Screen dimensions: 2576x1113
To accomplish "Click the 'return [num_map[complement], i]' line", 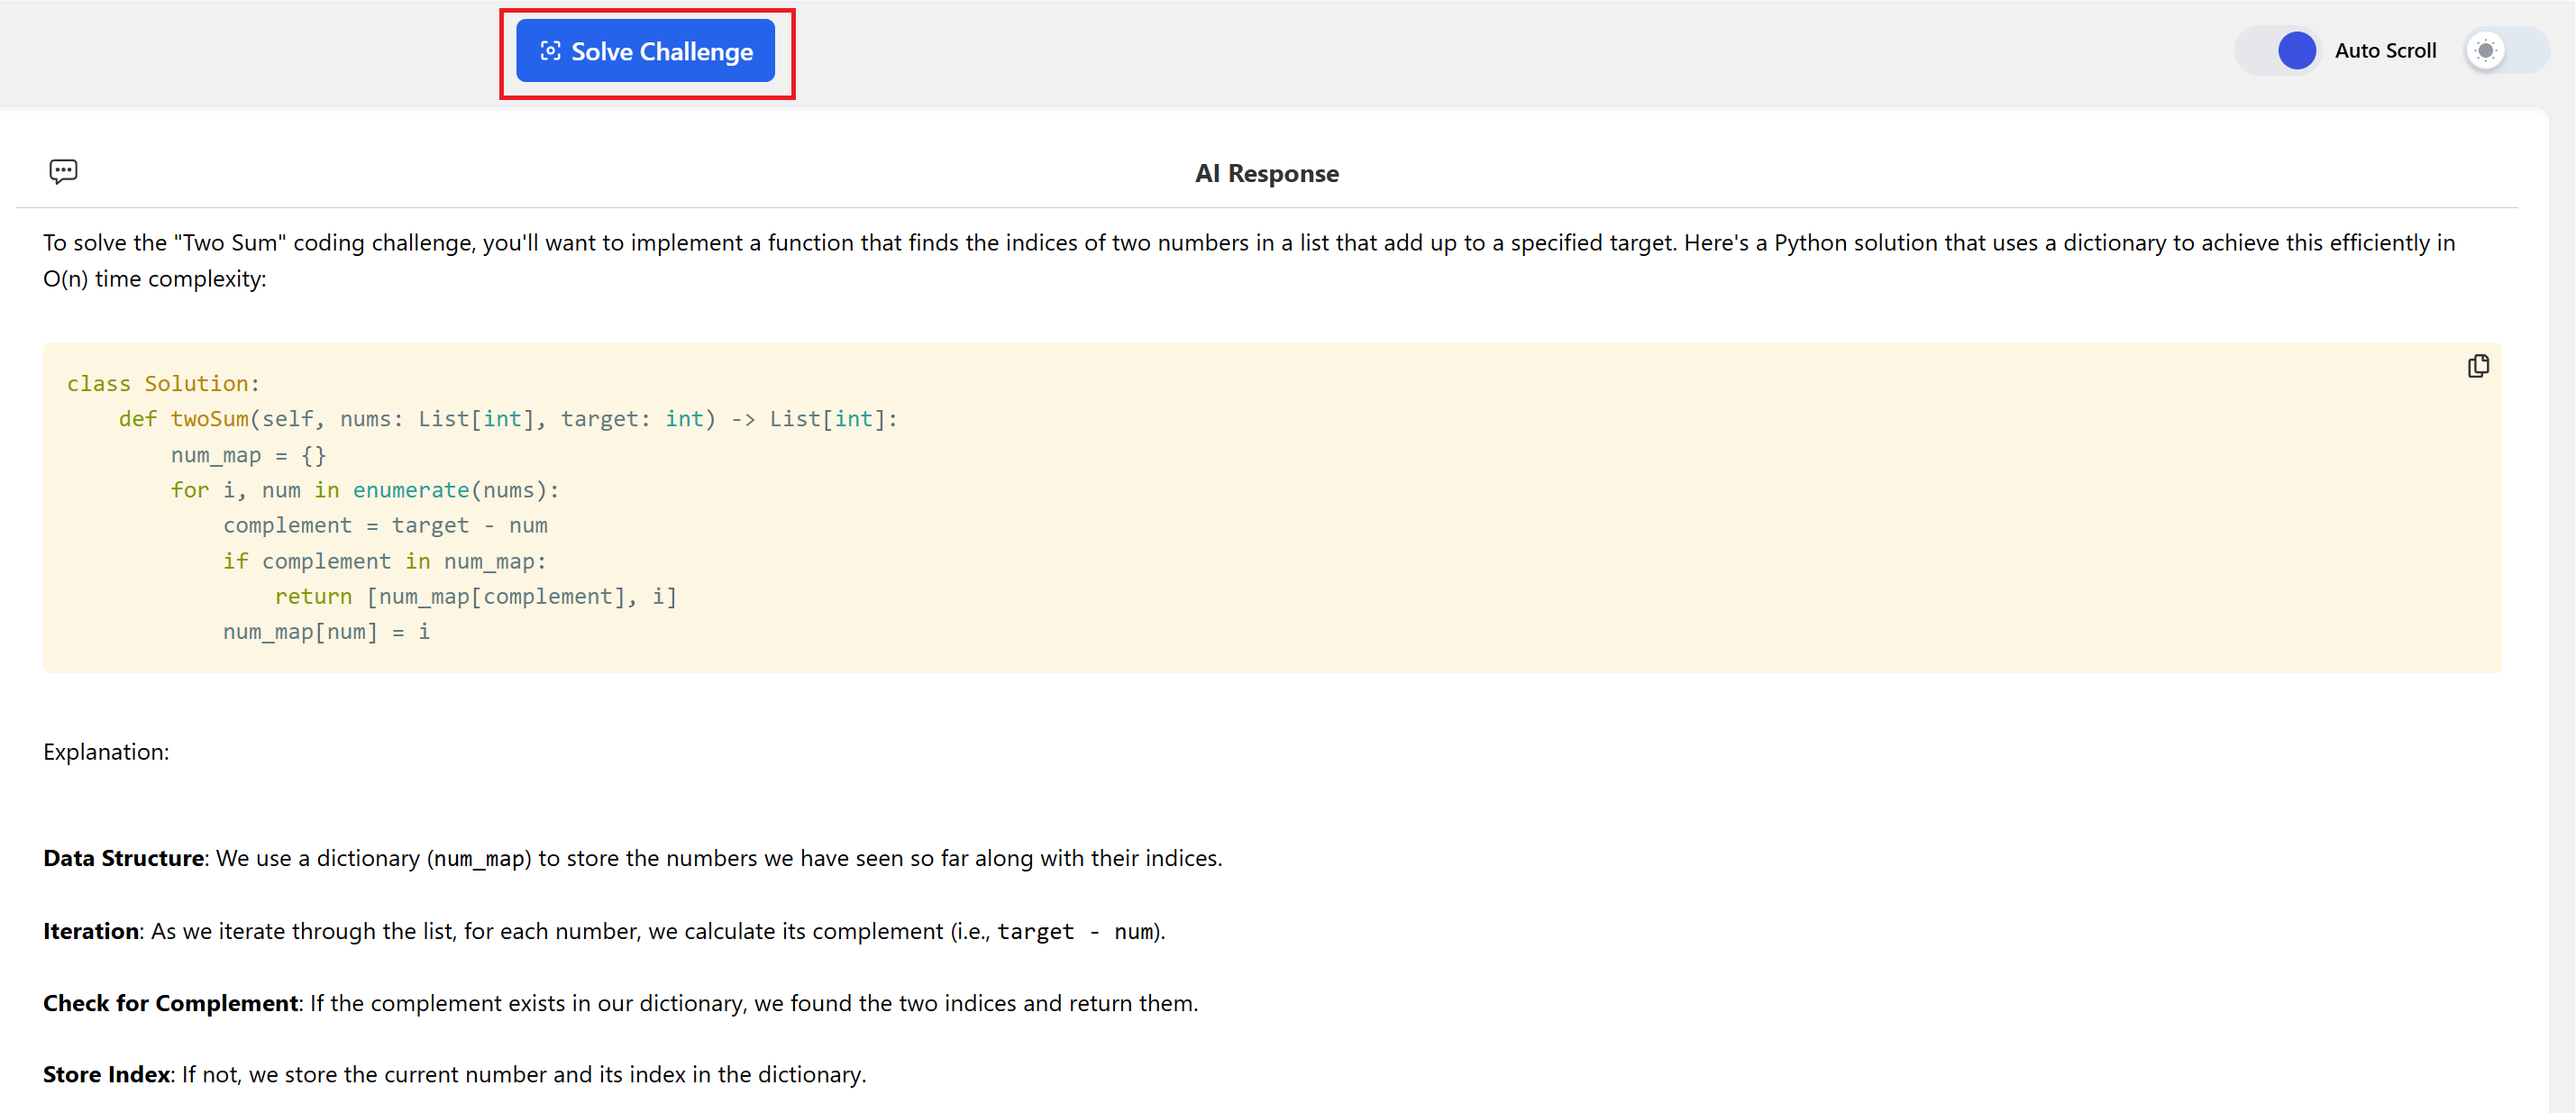I will 476,596.
